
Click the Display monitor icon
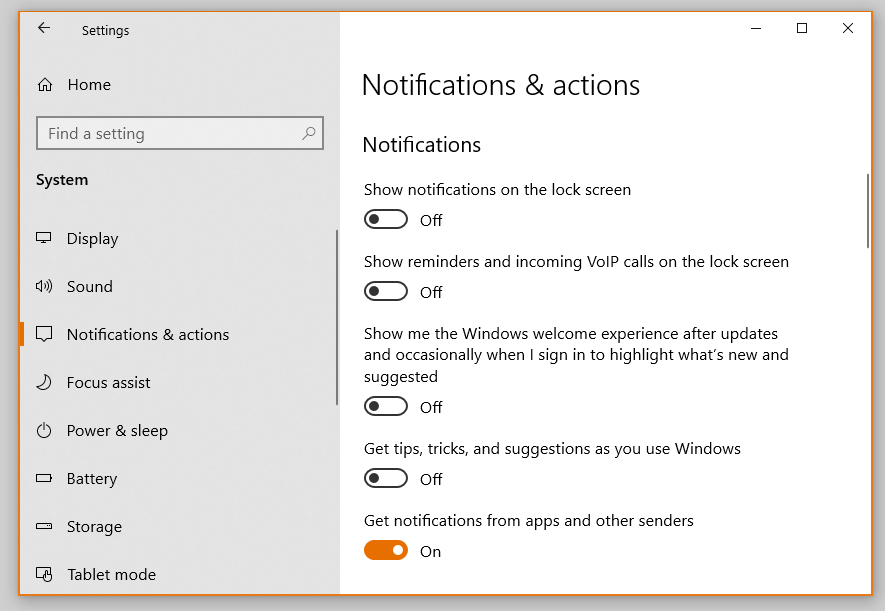pyautogui.click(x=44, y=238)
